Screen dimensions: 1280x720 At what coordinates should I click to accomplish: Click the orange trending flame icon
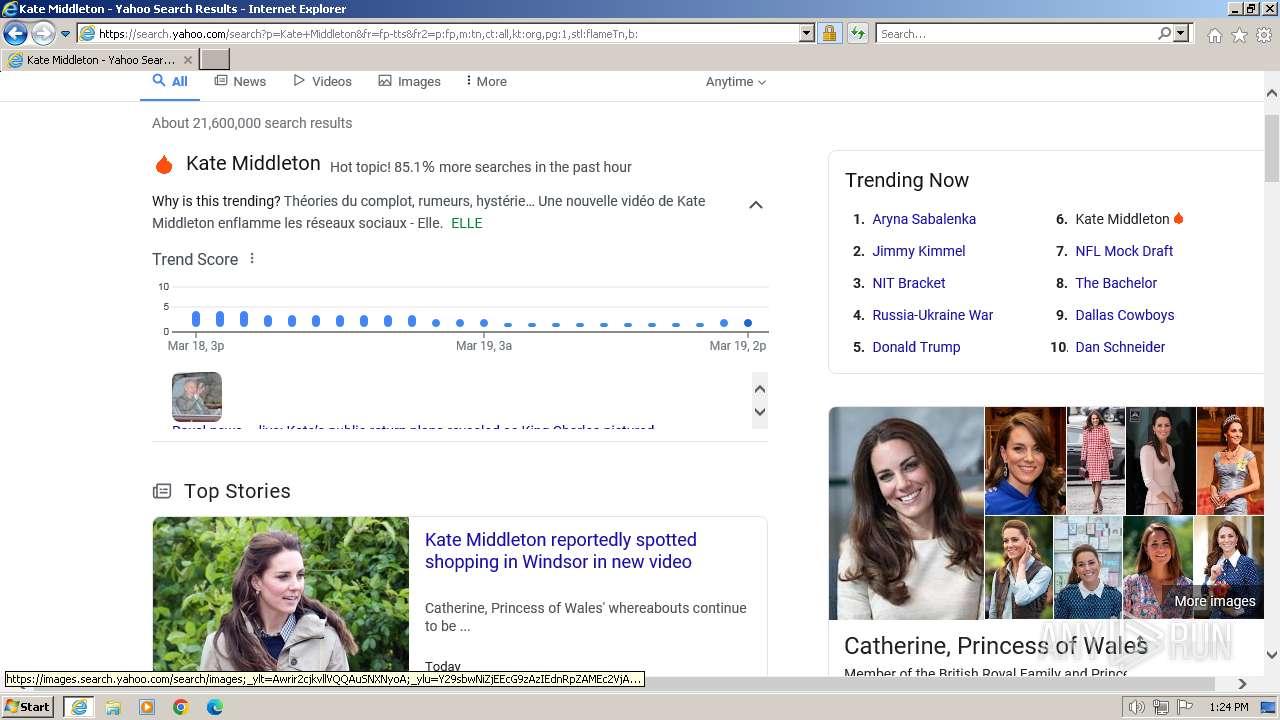tap(164, 164)
